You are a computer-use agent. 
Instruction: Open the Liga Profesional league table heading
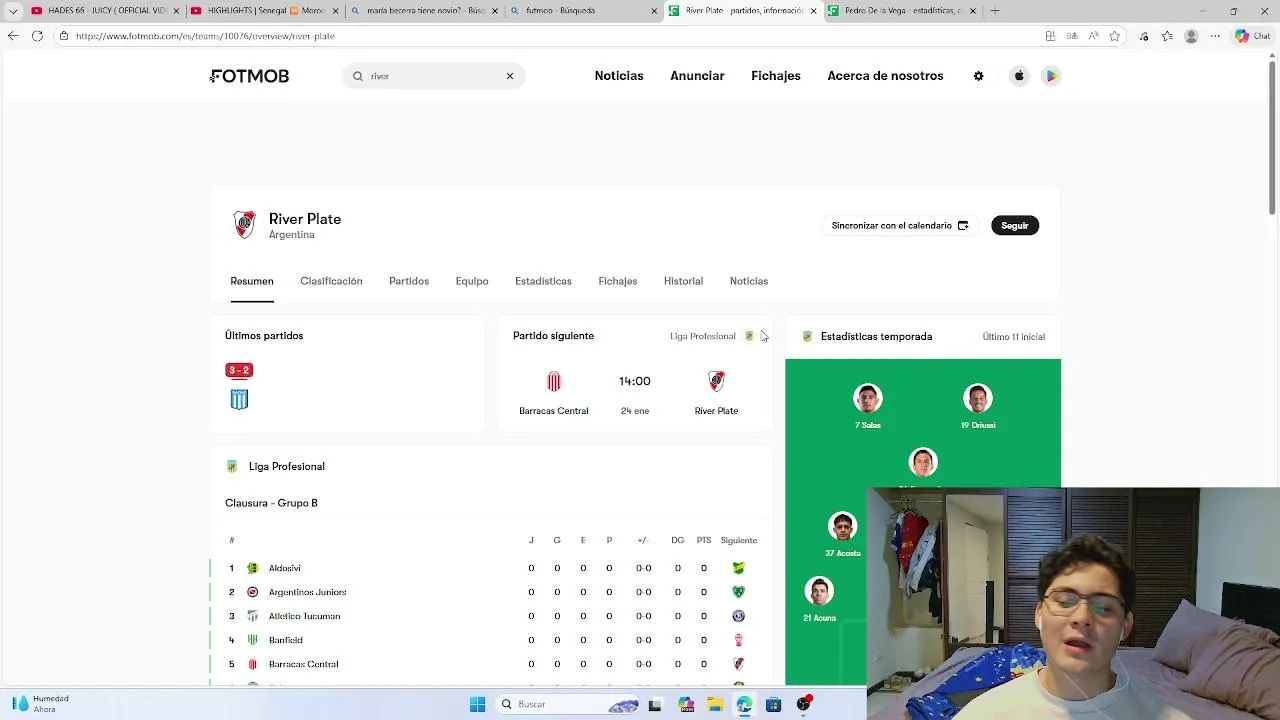(x=286, y=466)
